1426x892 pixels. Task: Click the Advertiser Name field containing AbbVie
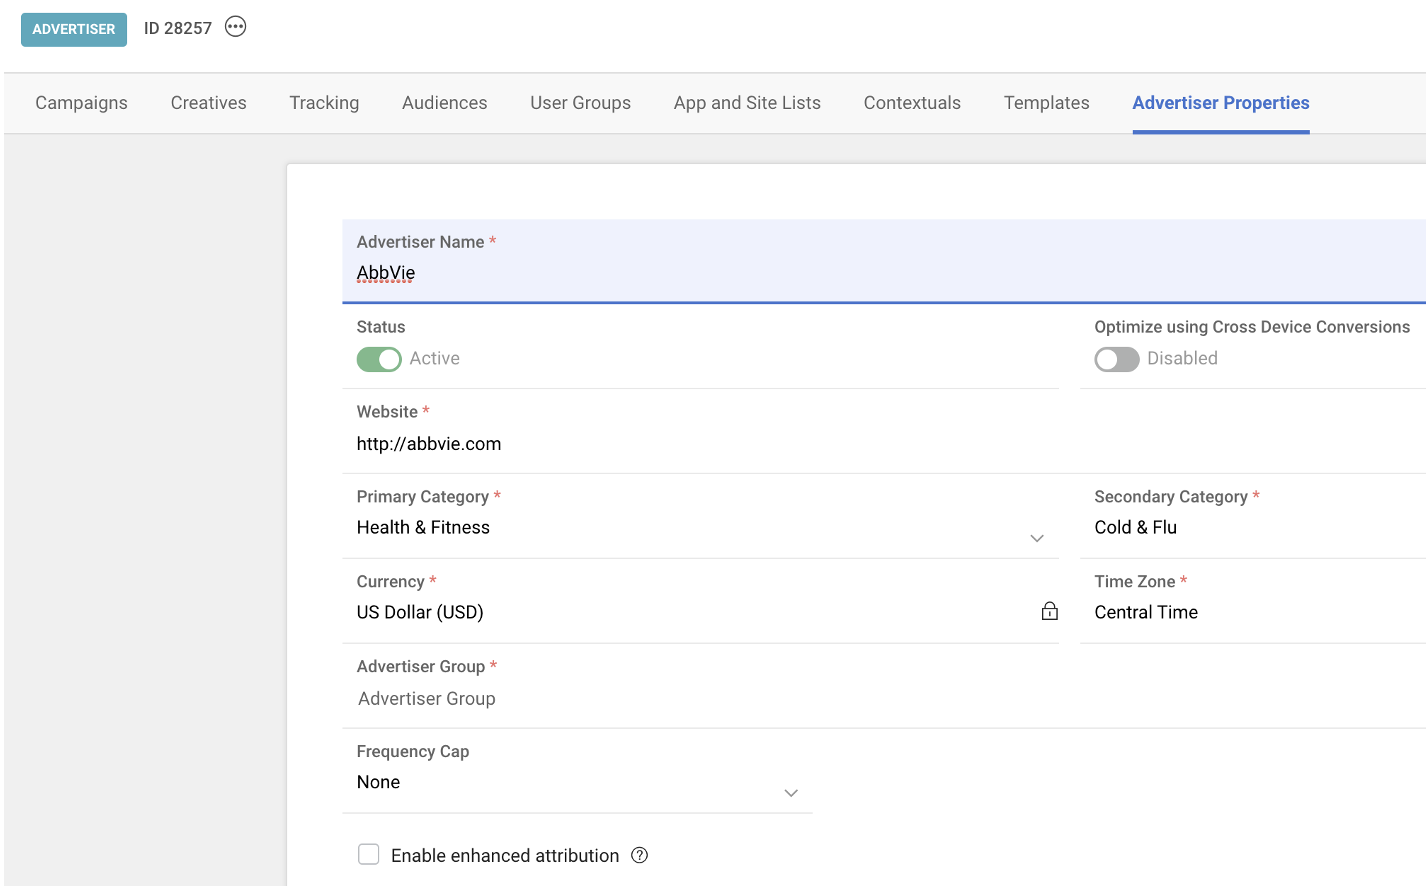coord(884,261)
